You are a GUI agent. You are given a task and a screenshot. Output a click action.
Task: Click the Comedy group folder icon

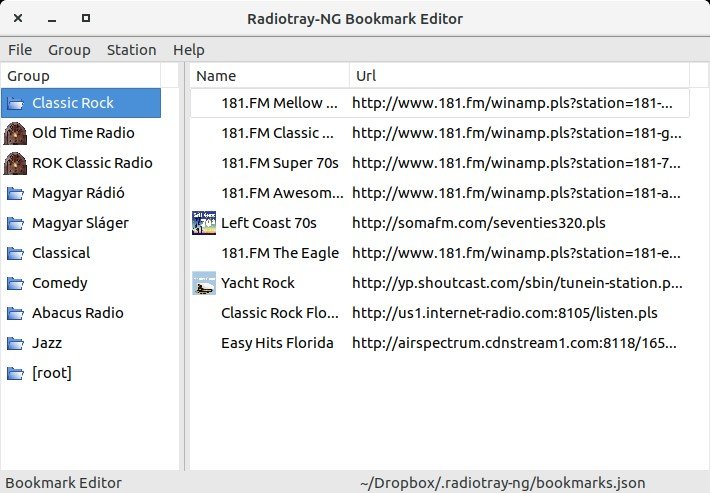click(x=15, y=283)
